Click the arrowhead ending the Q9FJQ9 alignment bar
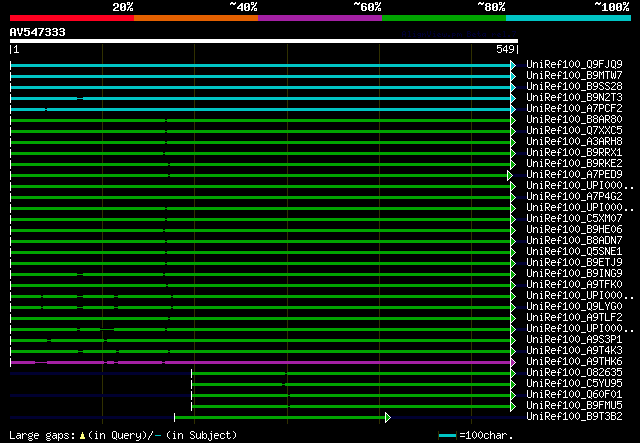 click(x=514, y=65)
